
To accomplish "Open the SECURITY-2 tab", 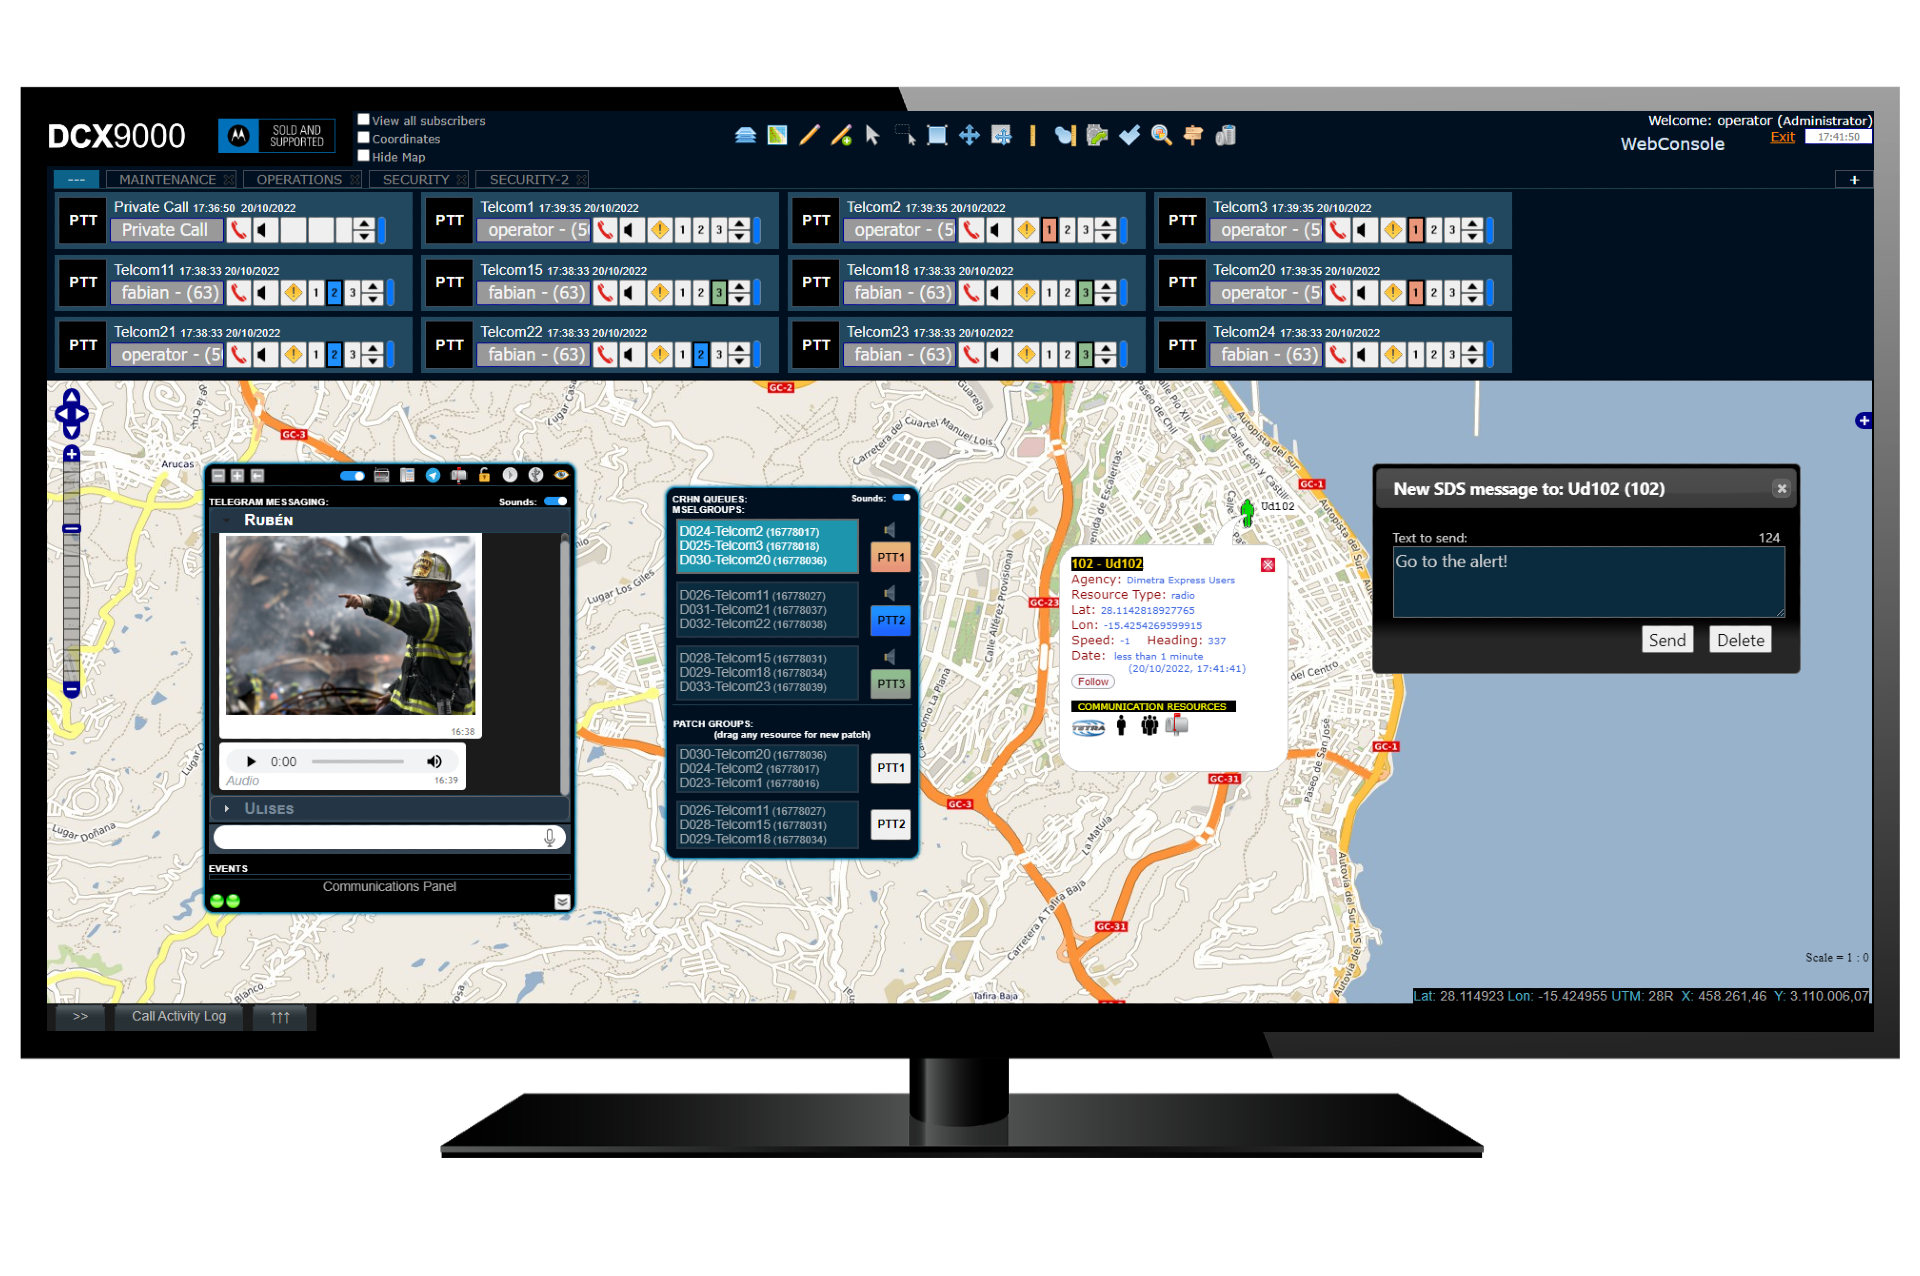I will (528, 180).
